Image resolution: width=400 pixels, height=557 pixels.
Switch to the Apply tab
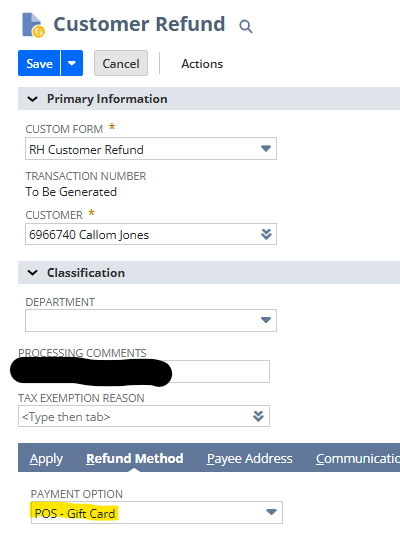coord(46,459)
